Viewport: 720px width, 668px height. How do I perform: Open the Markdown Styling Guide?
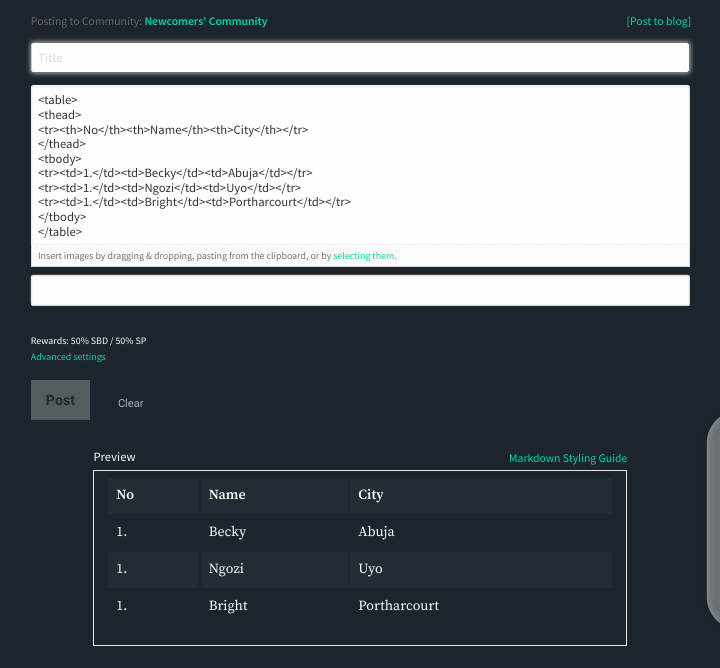click(x=568, y=458)
